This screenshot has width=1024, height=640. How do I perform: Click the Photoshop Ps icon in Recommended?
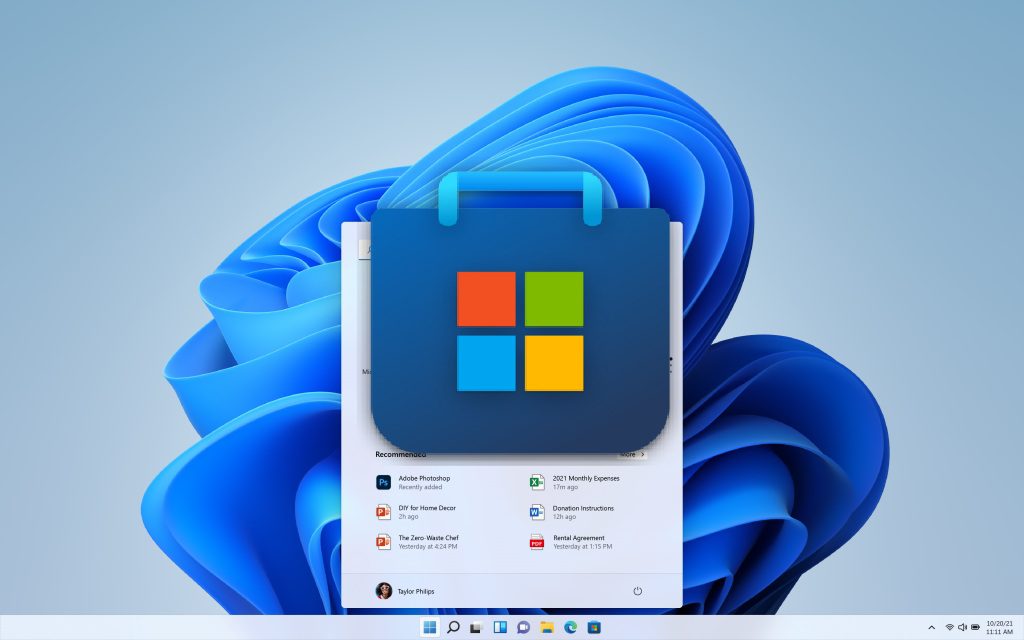click(x=383, y=483)
